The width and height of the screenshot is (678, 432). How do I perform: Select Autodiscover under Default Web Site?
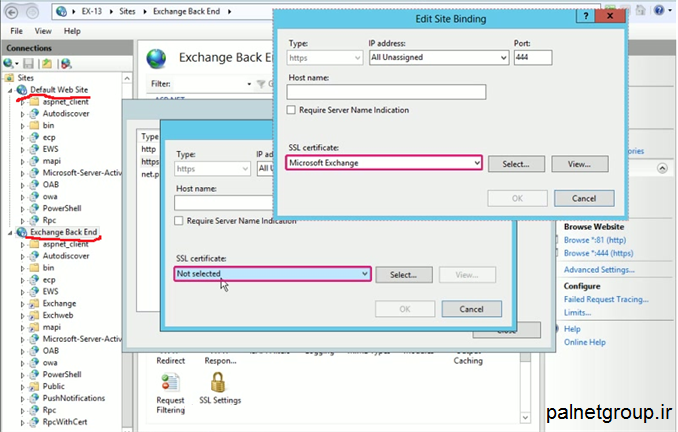(66, 114)
